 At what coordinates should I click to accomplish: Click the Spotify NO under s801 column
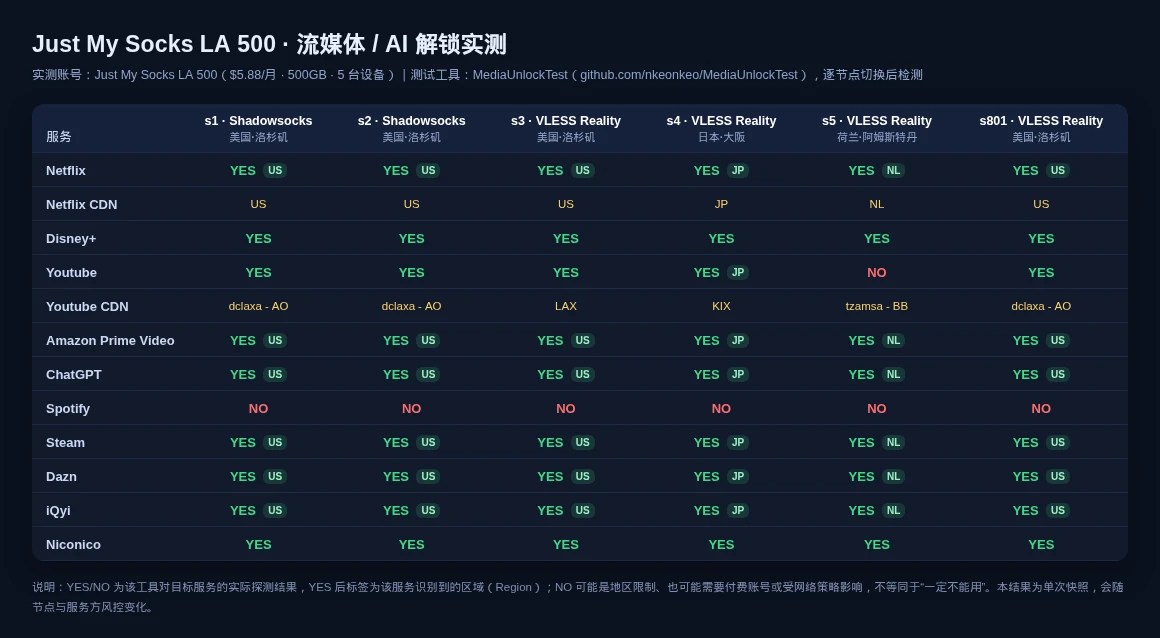[x=1041, y=409]
